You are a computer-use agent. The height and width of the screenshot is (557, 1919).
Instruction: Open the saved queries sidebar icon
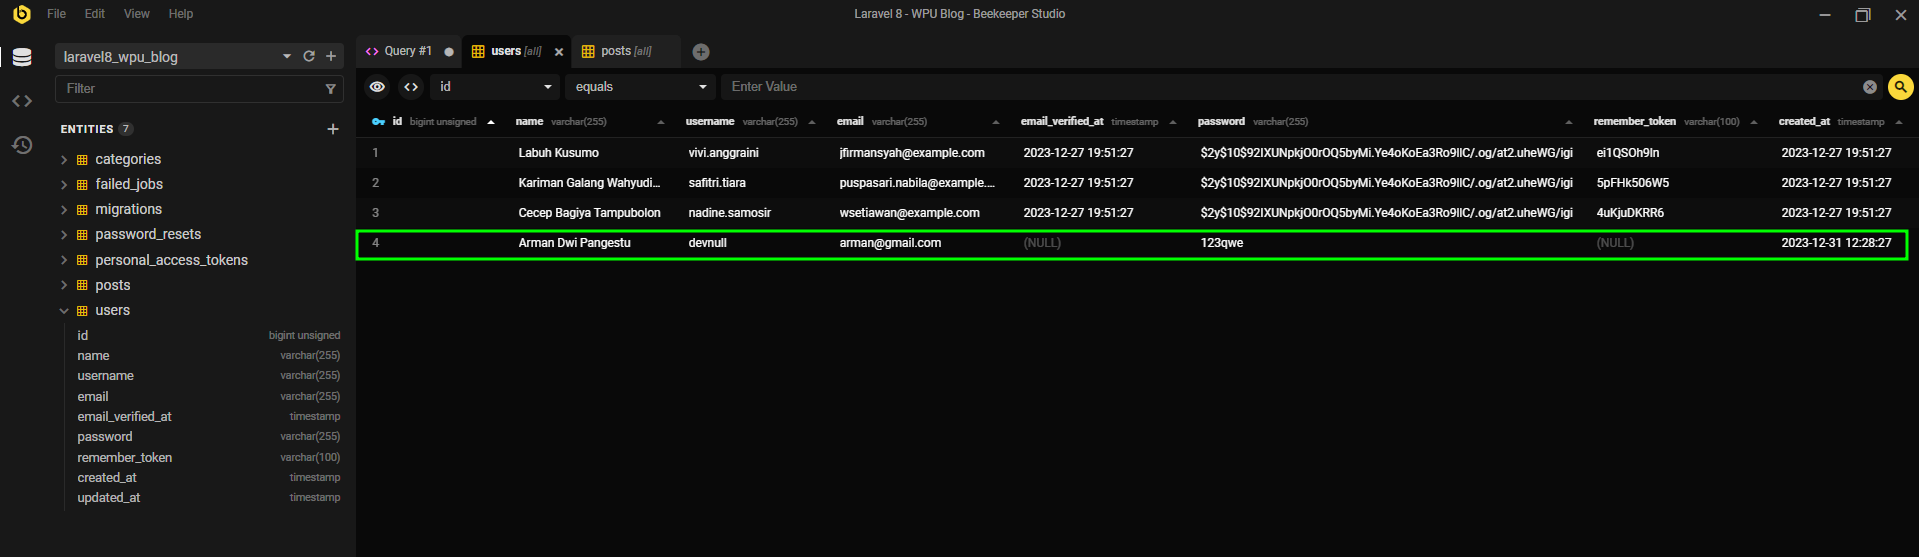pos(22,101)
